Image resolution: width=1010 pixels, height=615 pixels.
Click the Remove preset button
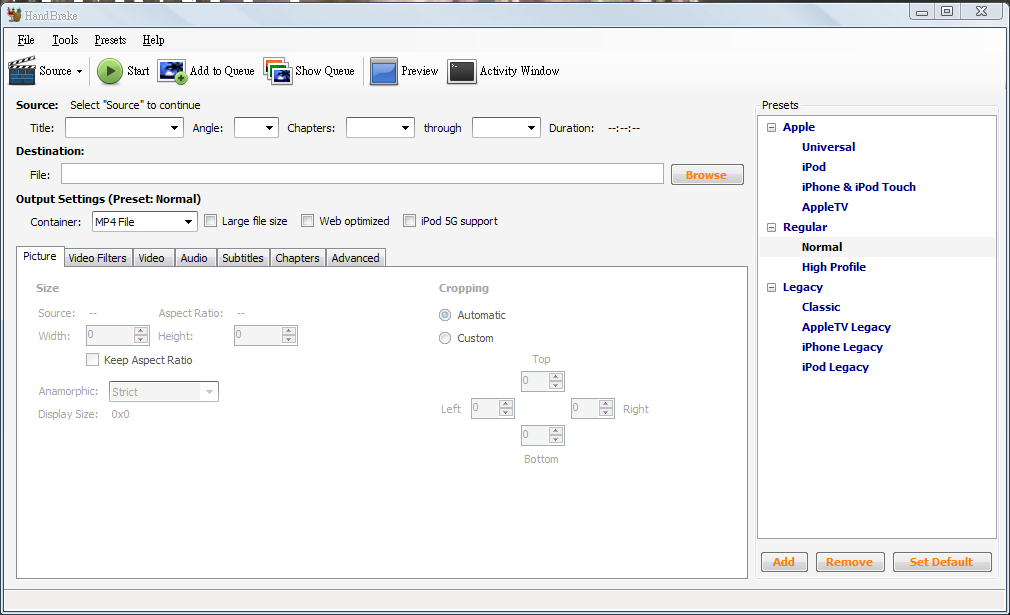[x=850, y=562]
